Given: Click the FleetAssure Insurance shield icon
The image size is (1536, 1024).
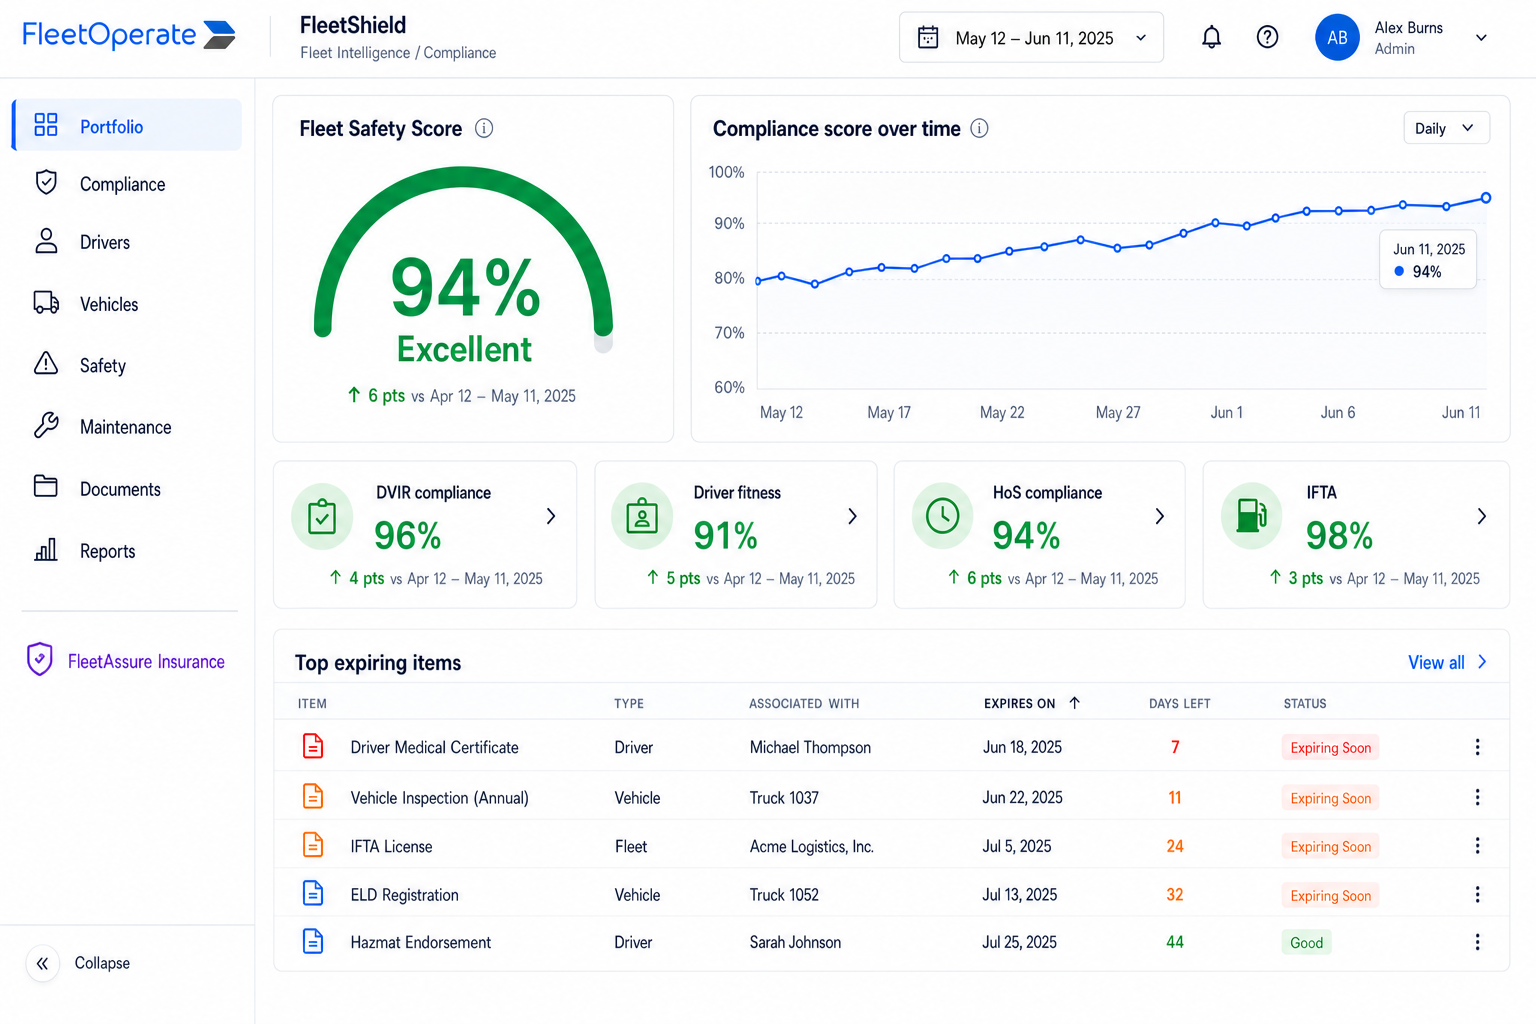Looking at the screenshot, I should pyautogui.click(x=40, y=659).
